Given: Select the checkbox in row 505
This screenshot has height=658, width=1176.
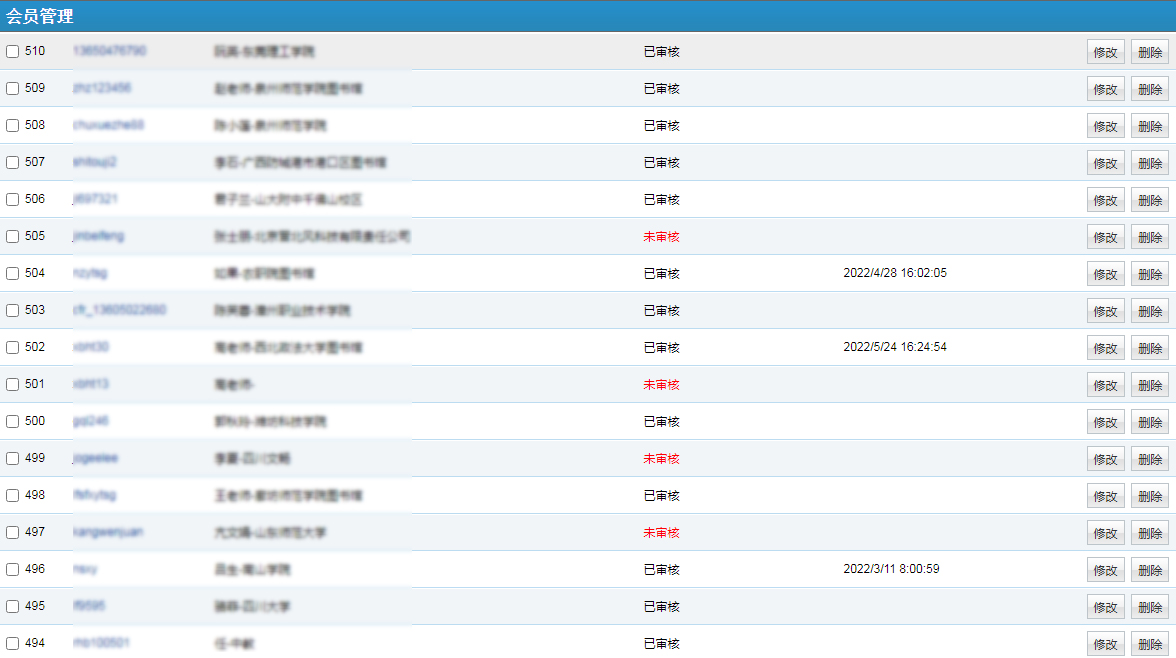Looking at the screenshot, I should [13, 237].
